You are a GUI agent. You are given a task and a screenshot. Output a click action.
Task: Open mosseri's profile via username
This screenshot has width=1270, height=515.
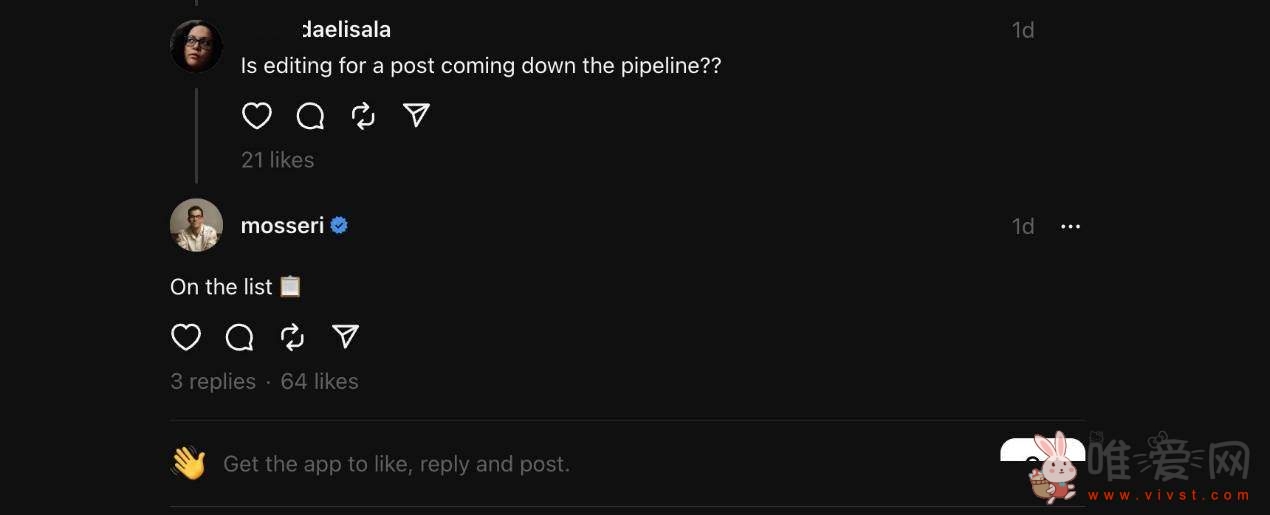[x=282, y=226]
